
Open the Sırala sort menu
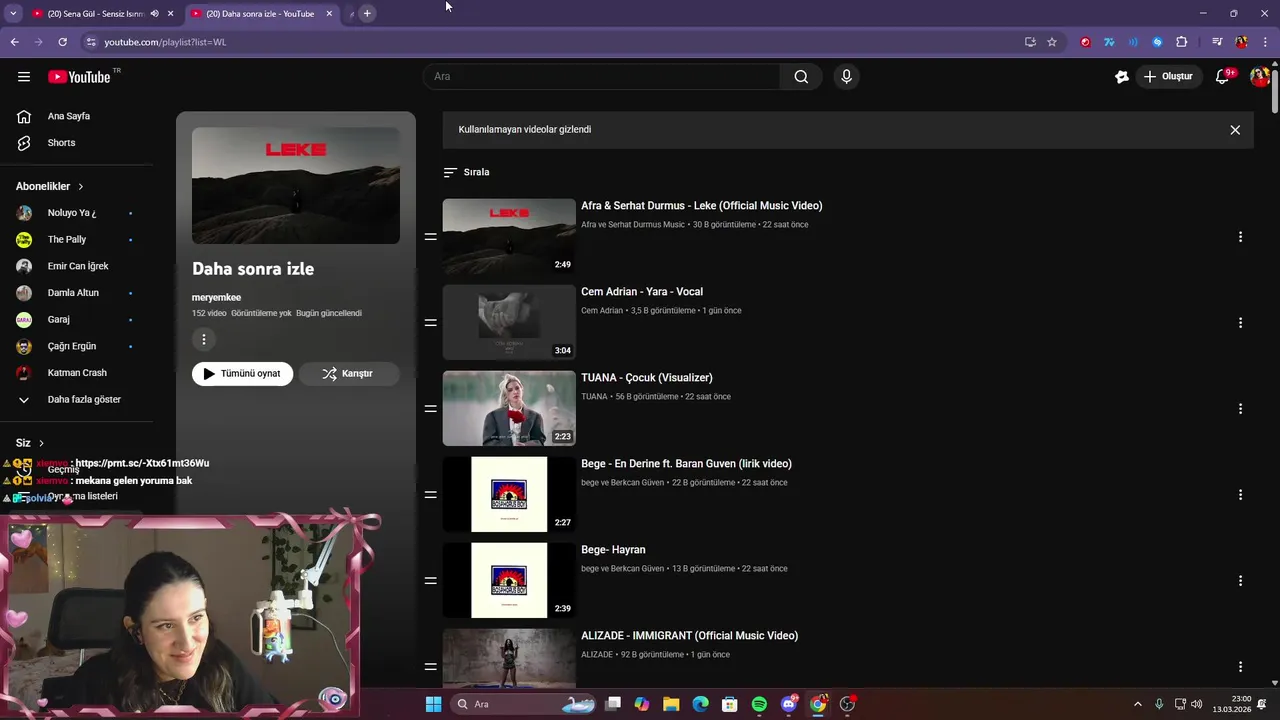(x=467, y=172)
